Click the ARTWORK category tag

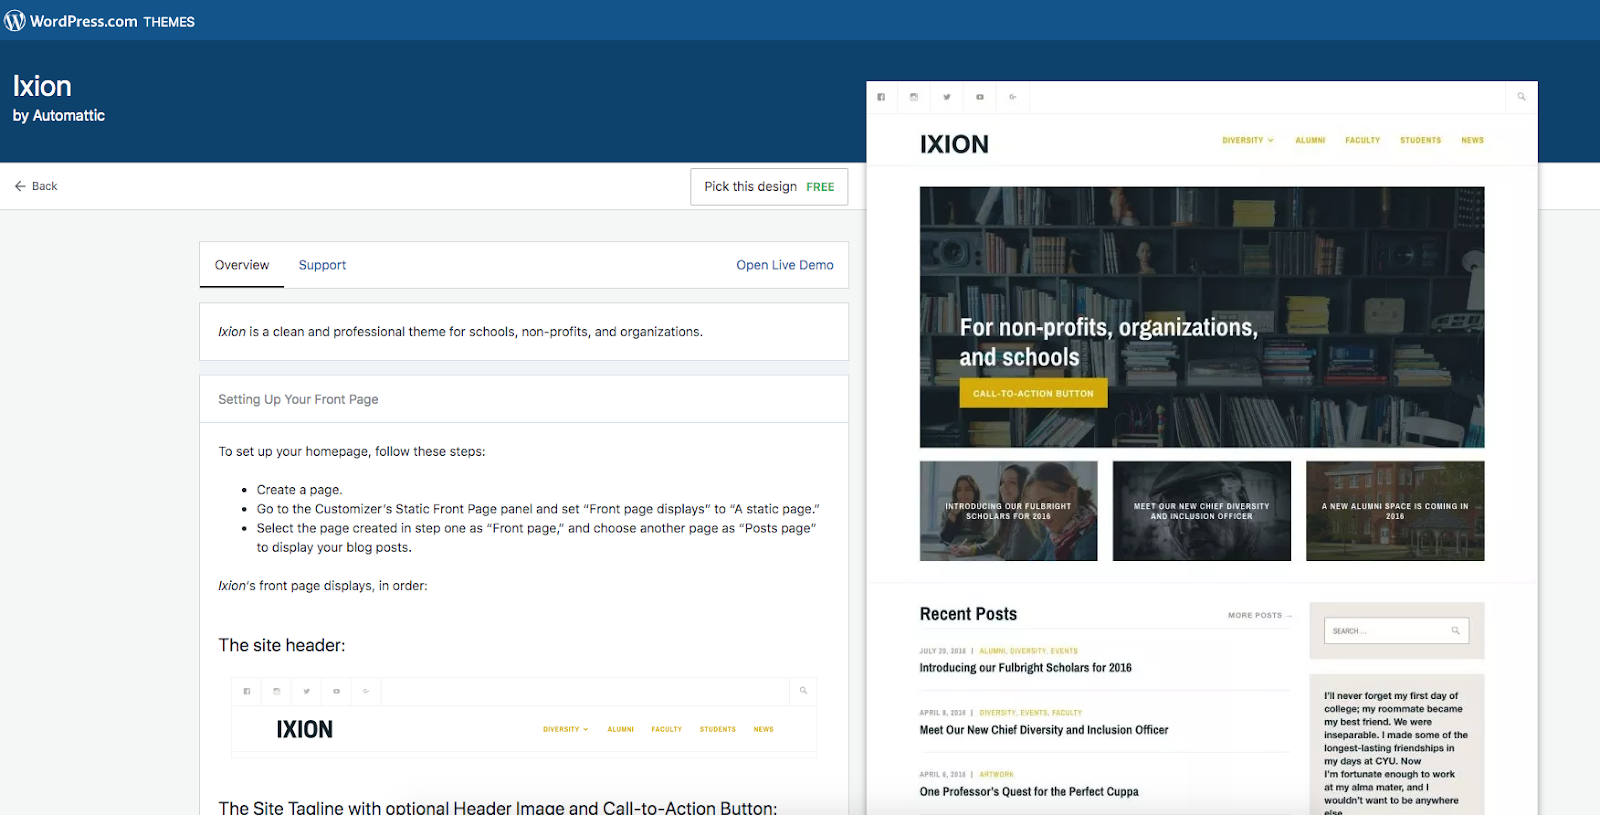click(997, 775)
